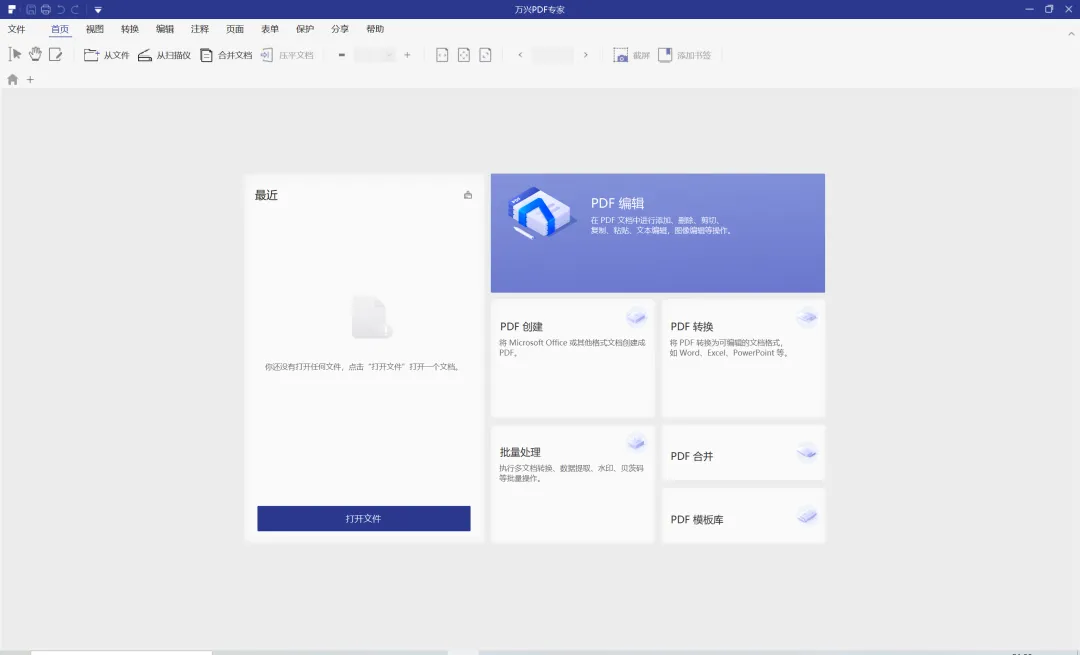Click the page number input field
Screen dimensions: 1080x655
[x=553, y=55]
